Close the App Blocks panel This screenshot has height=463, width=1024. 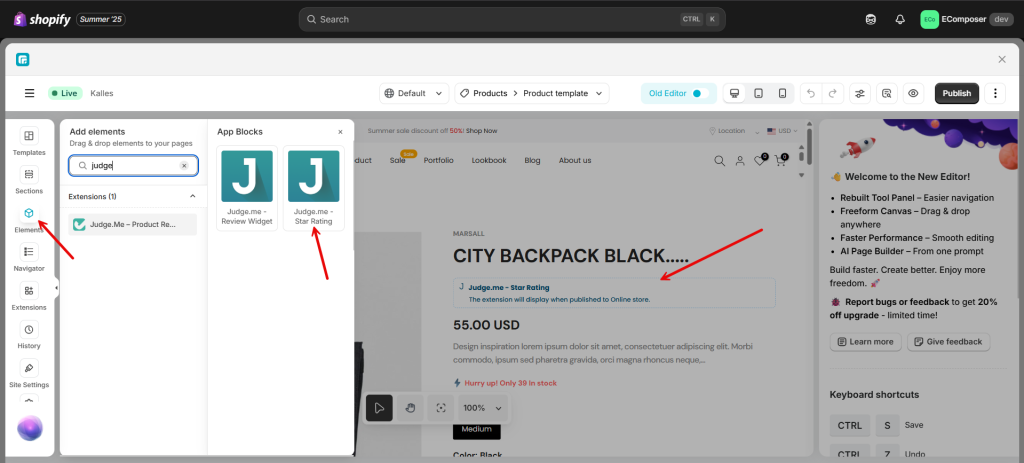[x=340, y=132]
